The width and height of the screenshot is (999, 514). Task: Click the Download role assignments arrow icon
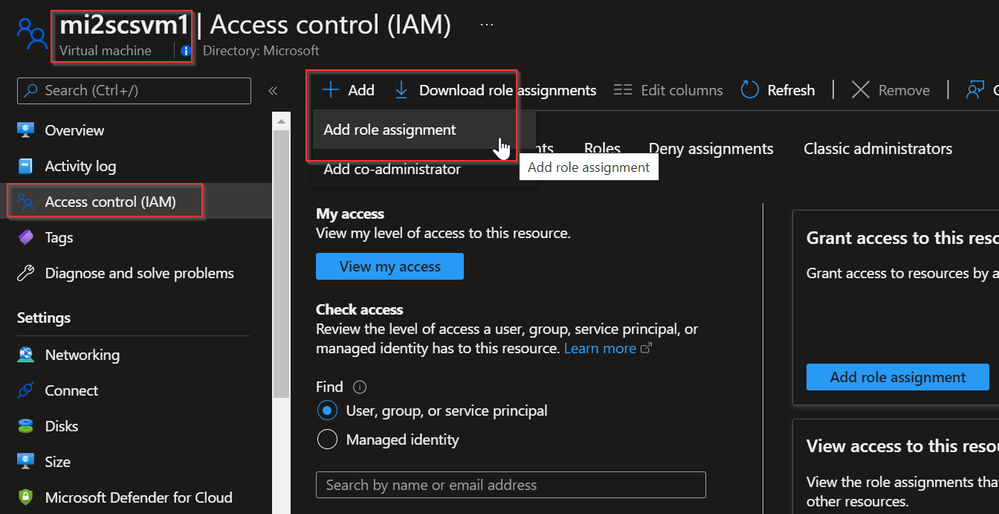(x=401, y=90)
